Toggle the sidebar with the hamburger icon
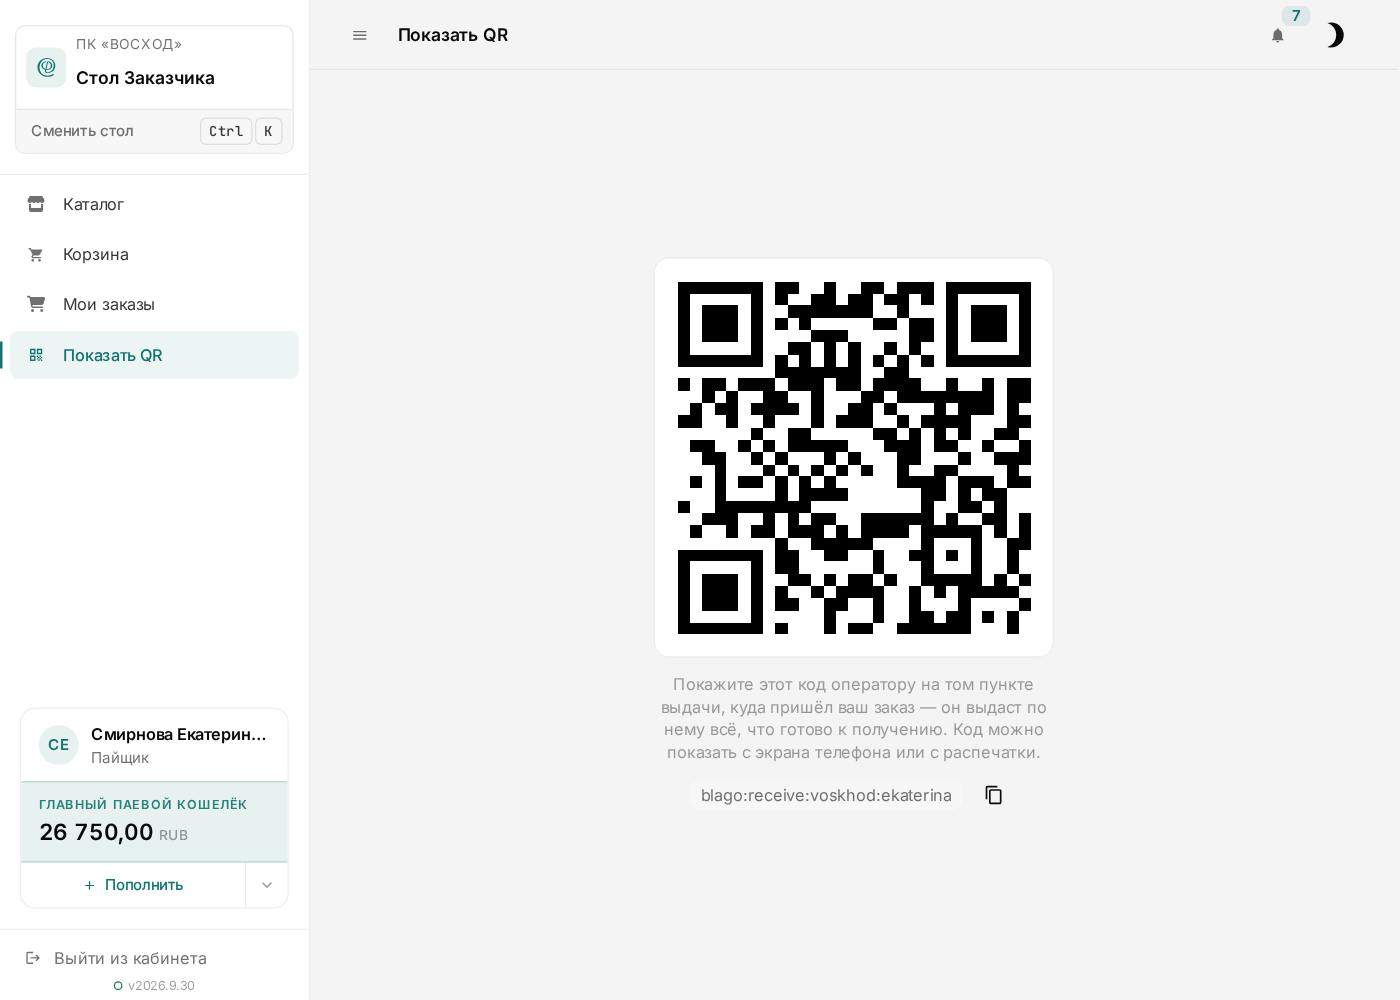1400x1000 pixels. tap(360, 35)
